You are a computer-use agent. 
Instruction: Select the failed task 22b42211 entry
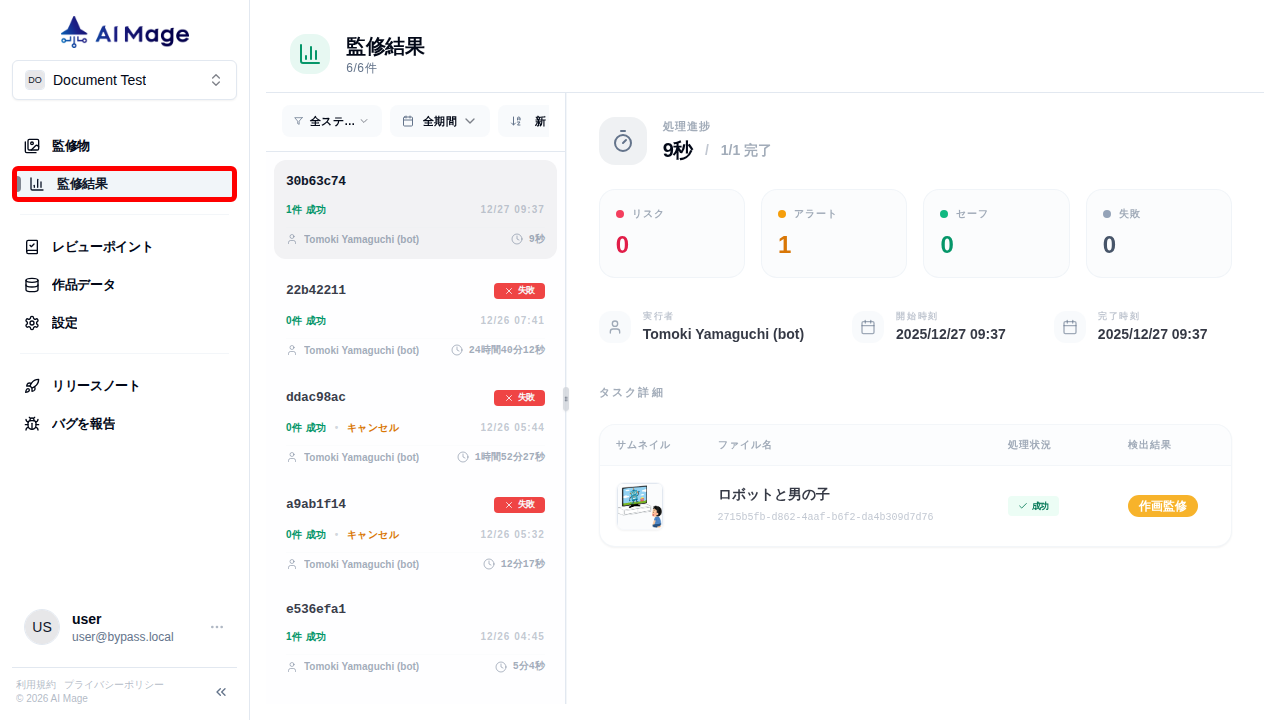(415, 320)
